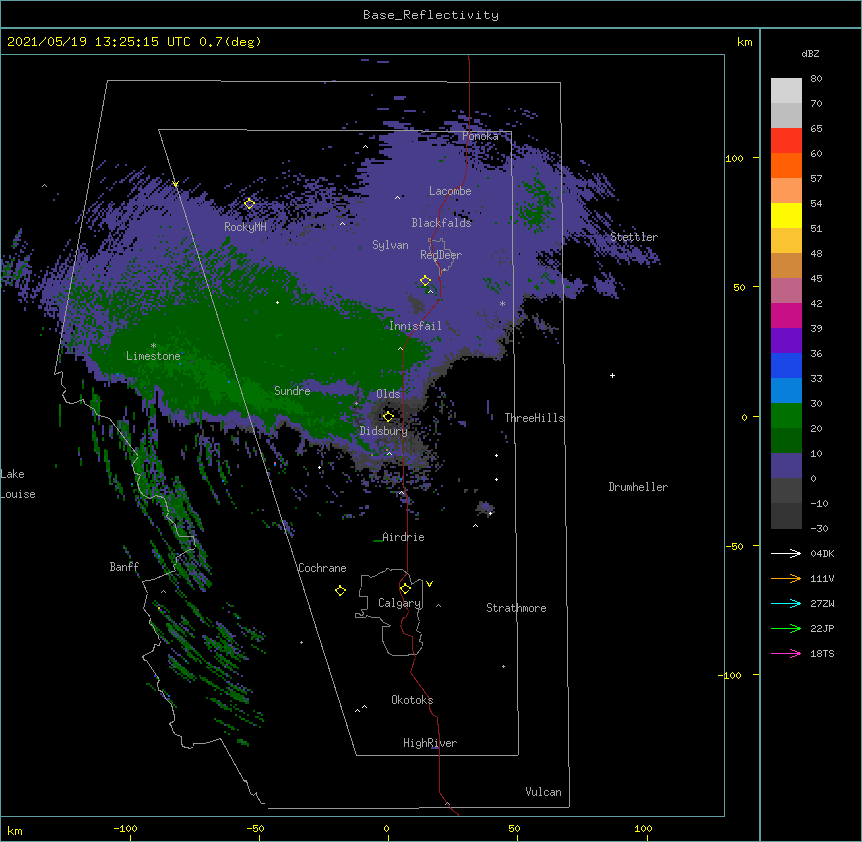Click the asterisk marker above Limestone label

coord(153,346)
